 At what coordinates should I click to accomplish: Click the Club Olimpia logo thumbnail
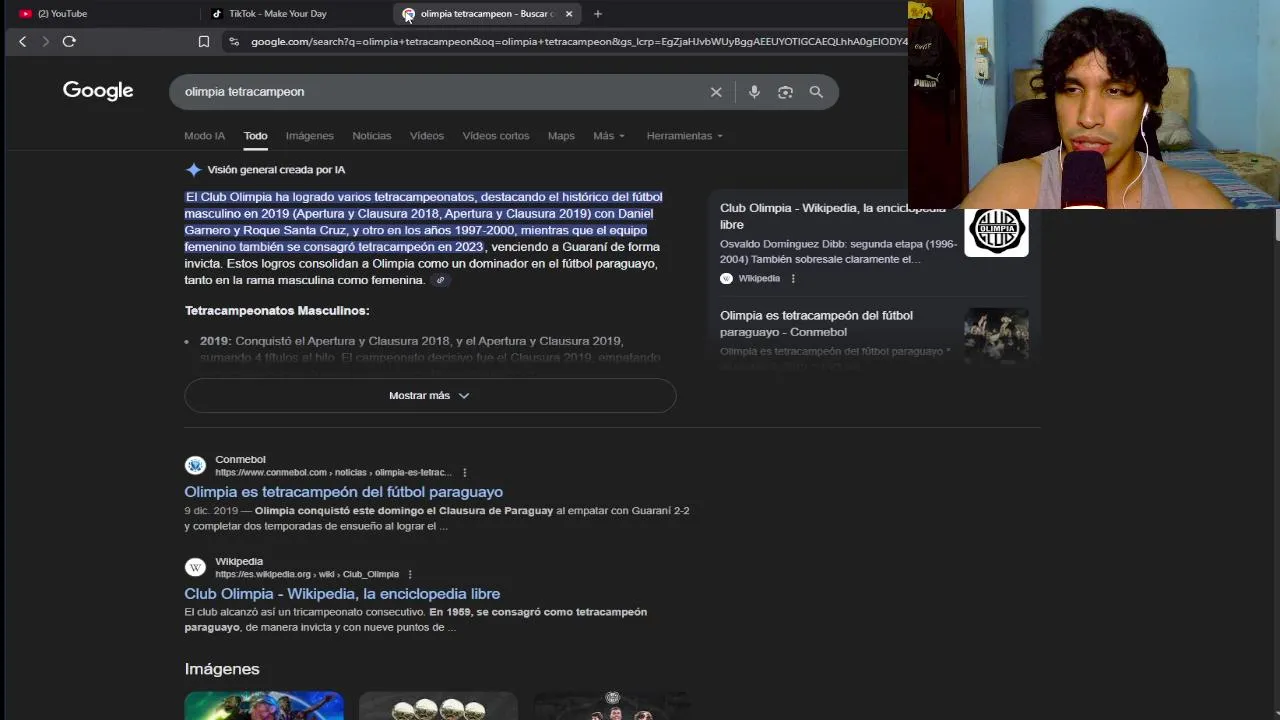(996, 232)
